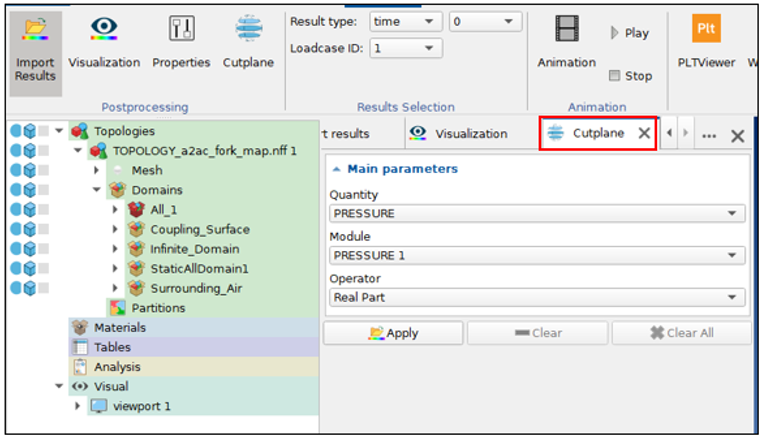Open the Animation filmstrip icon
Image resolution: width=764 pixels, height=438 pixels.
[x=567, y=28]
